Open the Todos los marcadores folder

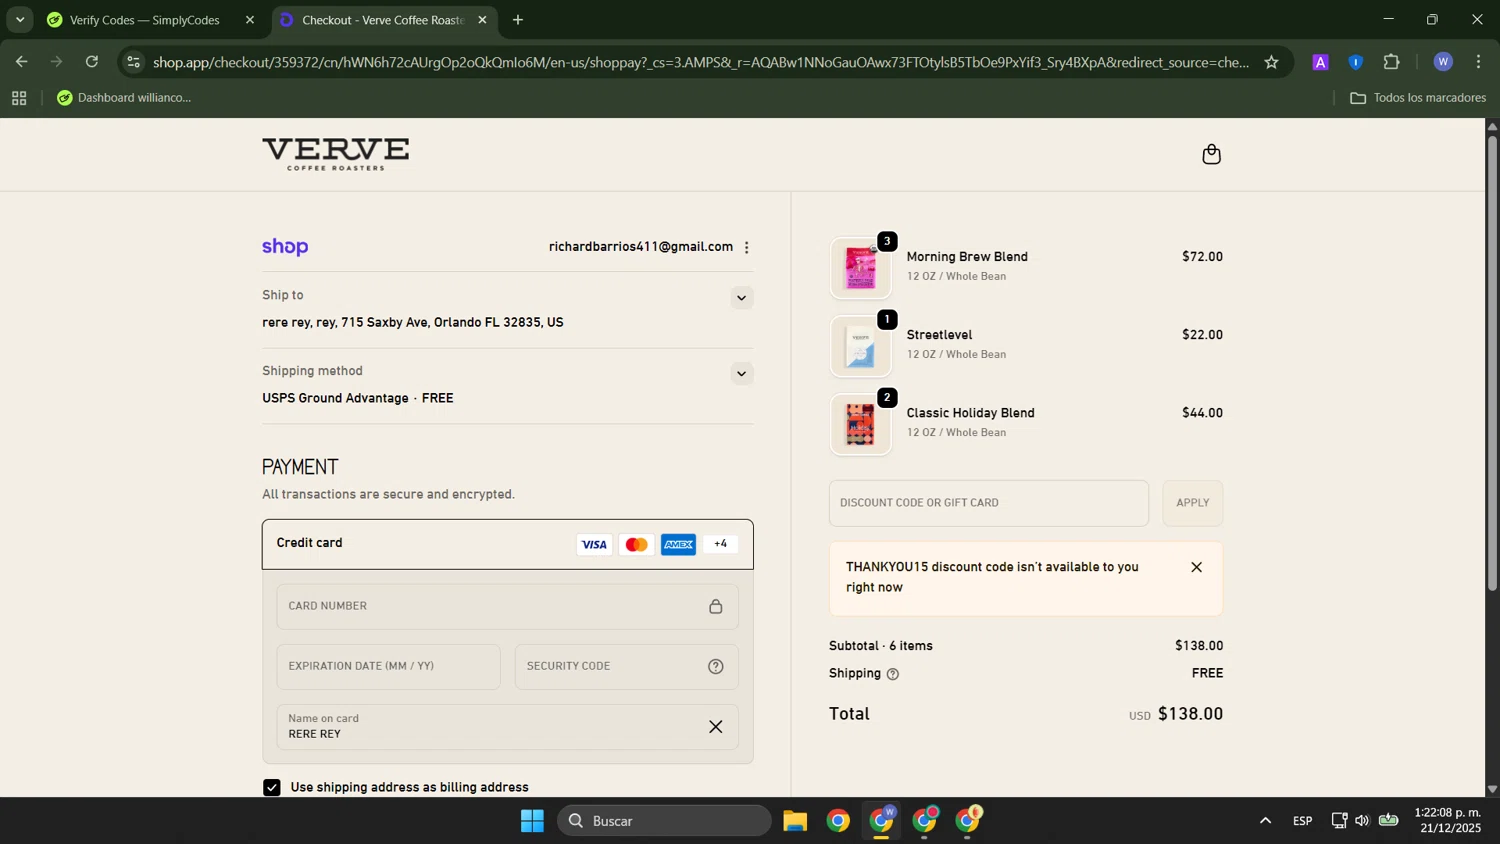pyautogui.click(x=1418, y=98)
